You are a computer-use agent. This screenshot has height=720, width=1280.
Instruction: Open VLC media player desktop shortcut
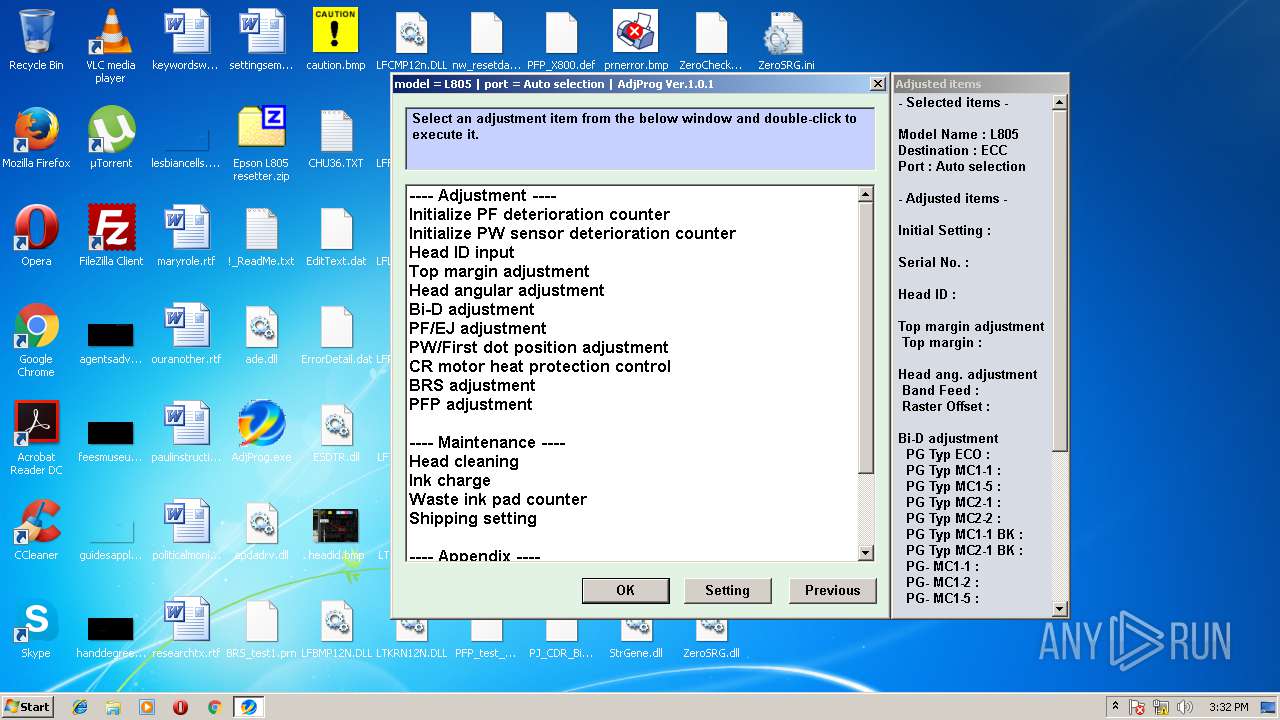pyautogui.click(x=111, y=45)
